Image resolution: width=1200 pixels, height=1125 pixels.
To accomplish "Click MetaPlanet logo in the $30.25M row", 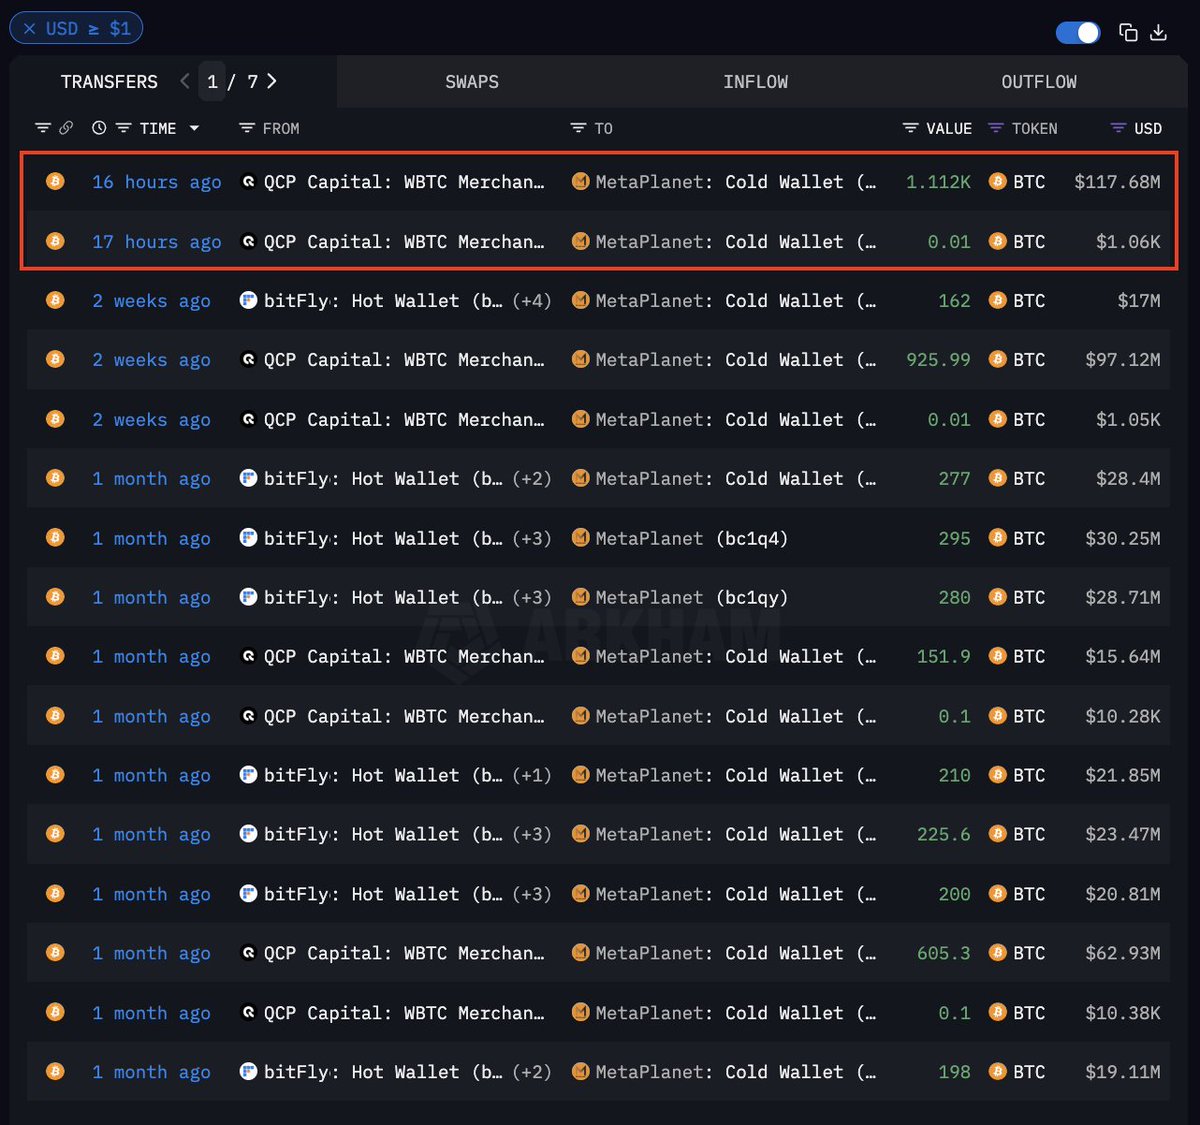I will click(x=580, y=538).
